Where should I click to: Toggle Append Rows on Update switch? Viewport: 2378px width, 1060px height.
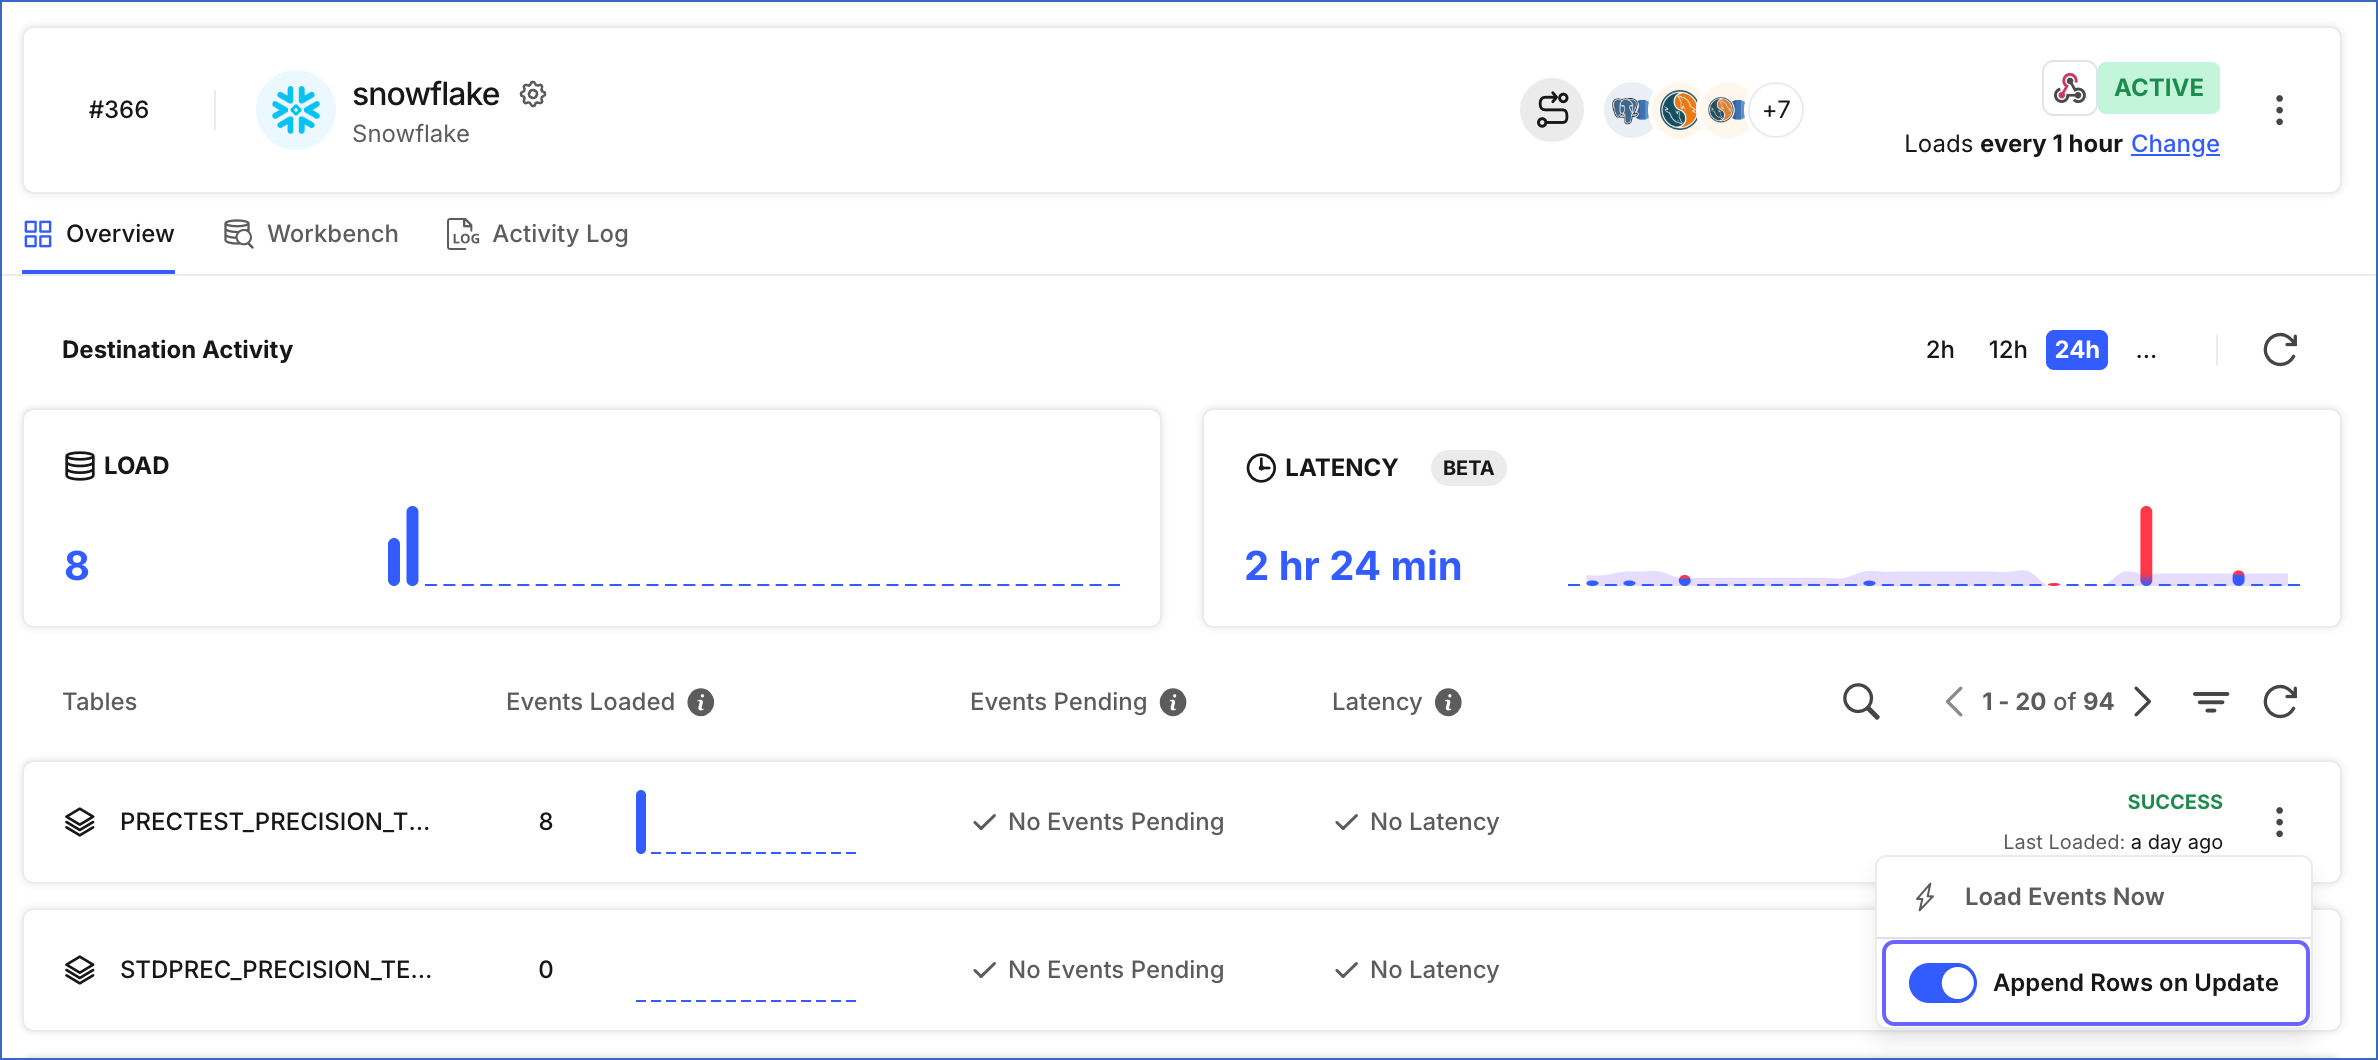[1942, 983]
